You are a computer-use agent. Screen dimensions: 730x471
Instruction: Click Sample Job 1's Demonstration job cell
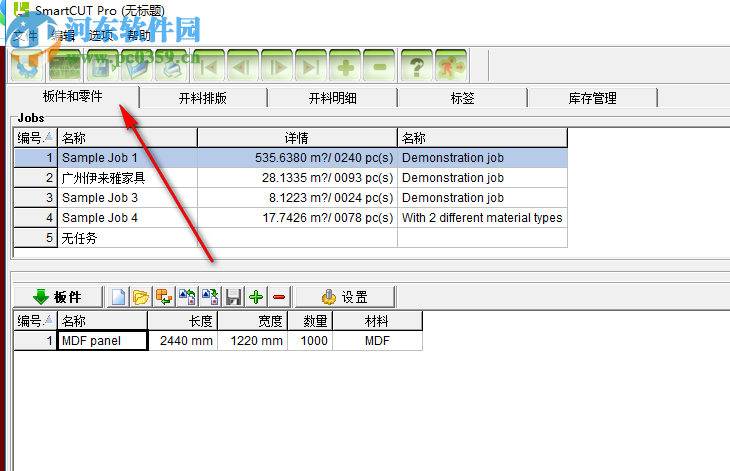pos(482,158)
